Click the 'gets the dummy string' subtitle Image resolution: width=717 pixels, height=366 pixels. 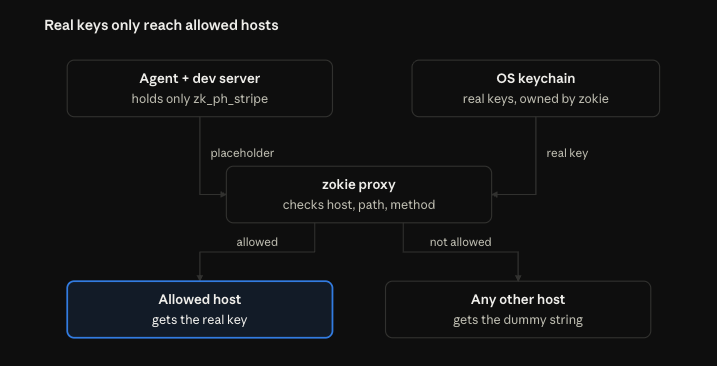point(518,319)
